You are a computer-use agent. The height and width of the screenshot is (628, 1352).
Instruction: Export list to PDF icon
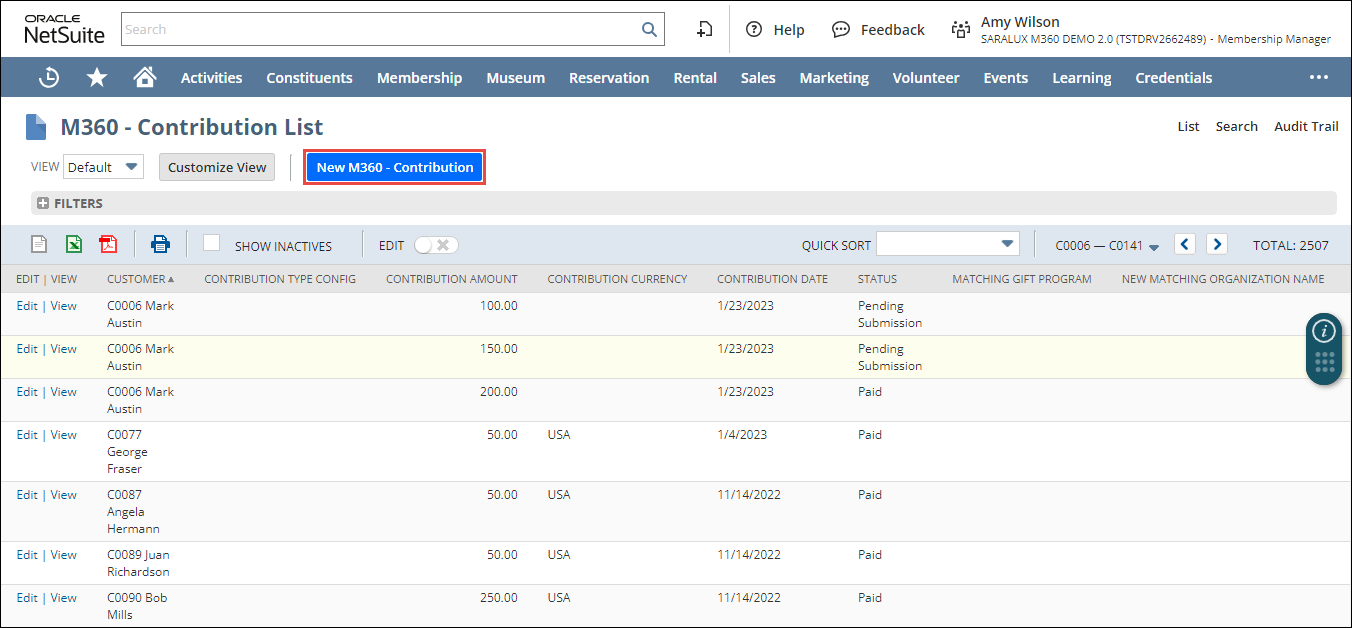coord(108,244)
